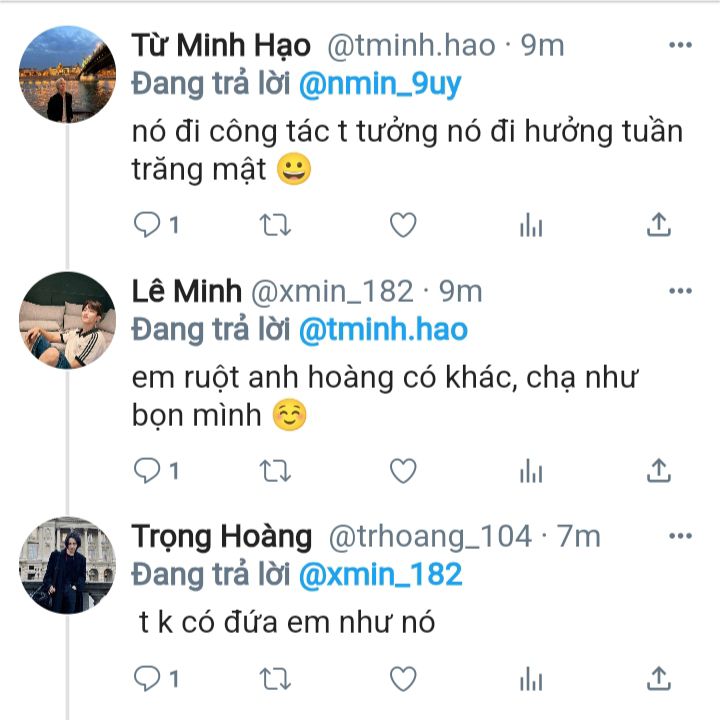Like Từ Minh Hạo's tweet
Screen dimensions: 720x720
click(x=402, y=226)
